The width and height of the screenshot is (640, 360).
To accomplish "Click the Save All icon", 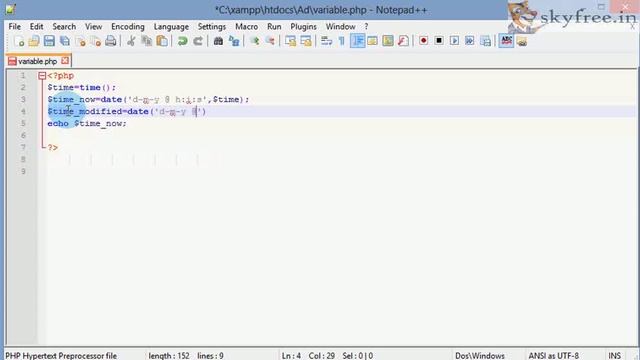I will tap(64, 41).
